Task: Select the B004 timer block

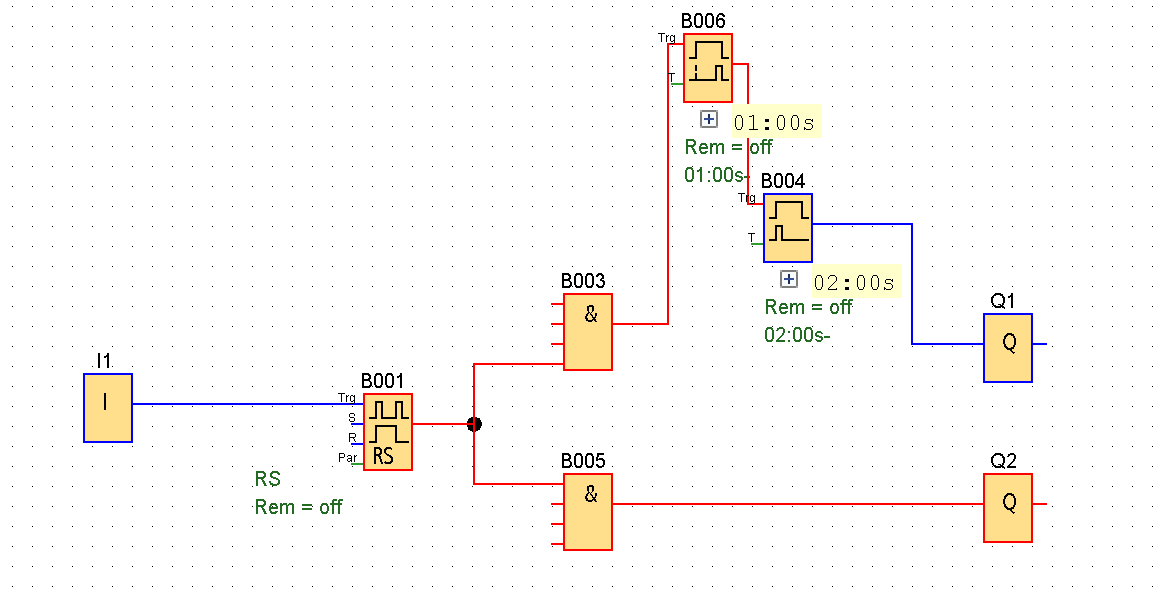Action: [788, 228]
